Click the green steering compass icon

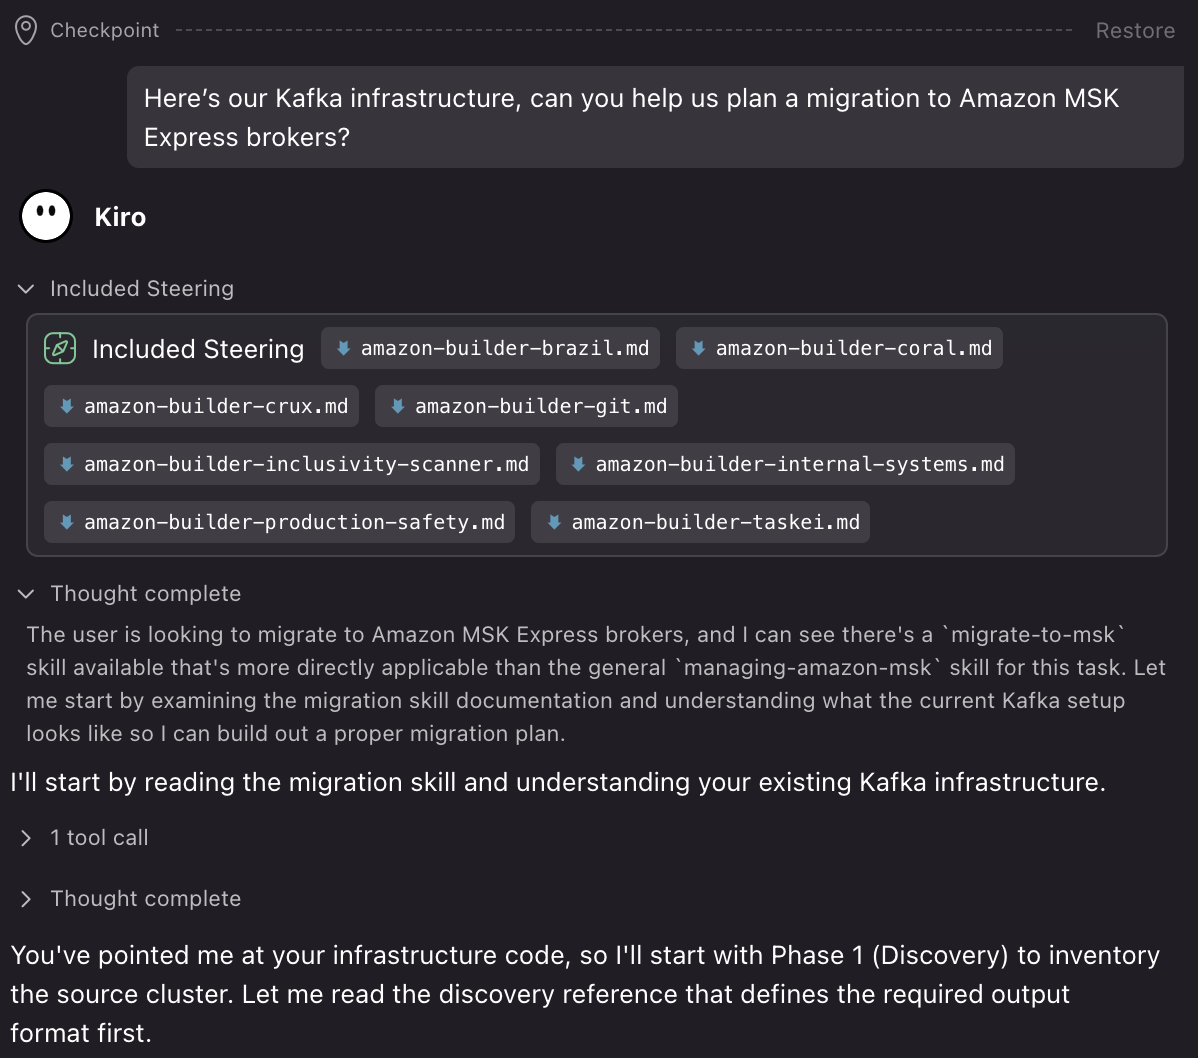pos(60,348)
